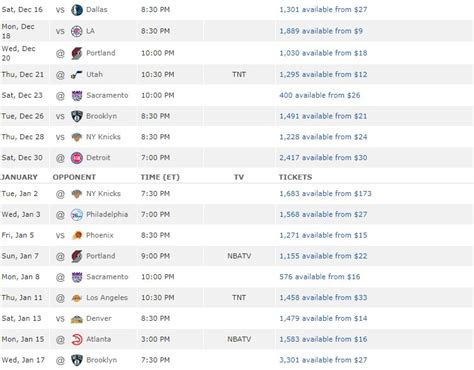Select the NY Knicks opponent name on Dec 28
Viewport: 474px width, 370px height.
103,137
